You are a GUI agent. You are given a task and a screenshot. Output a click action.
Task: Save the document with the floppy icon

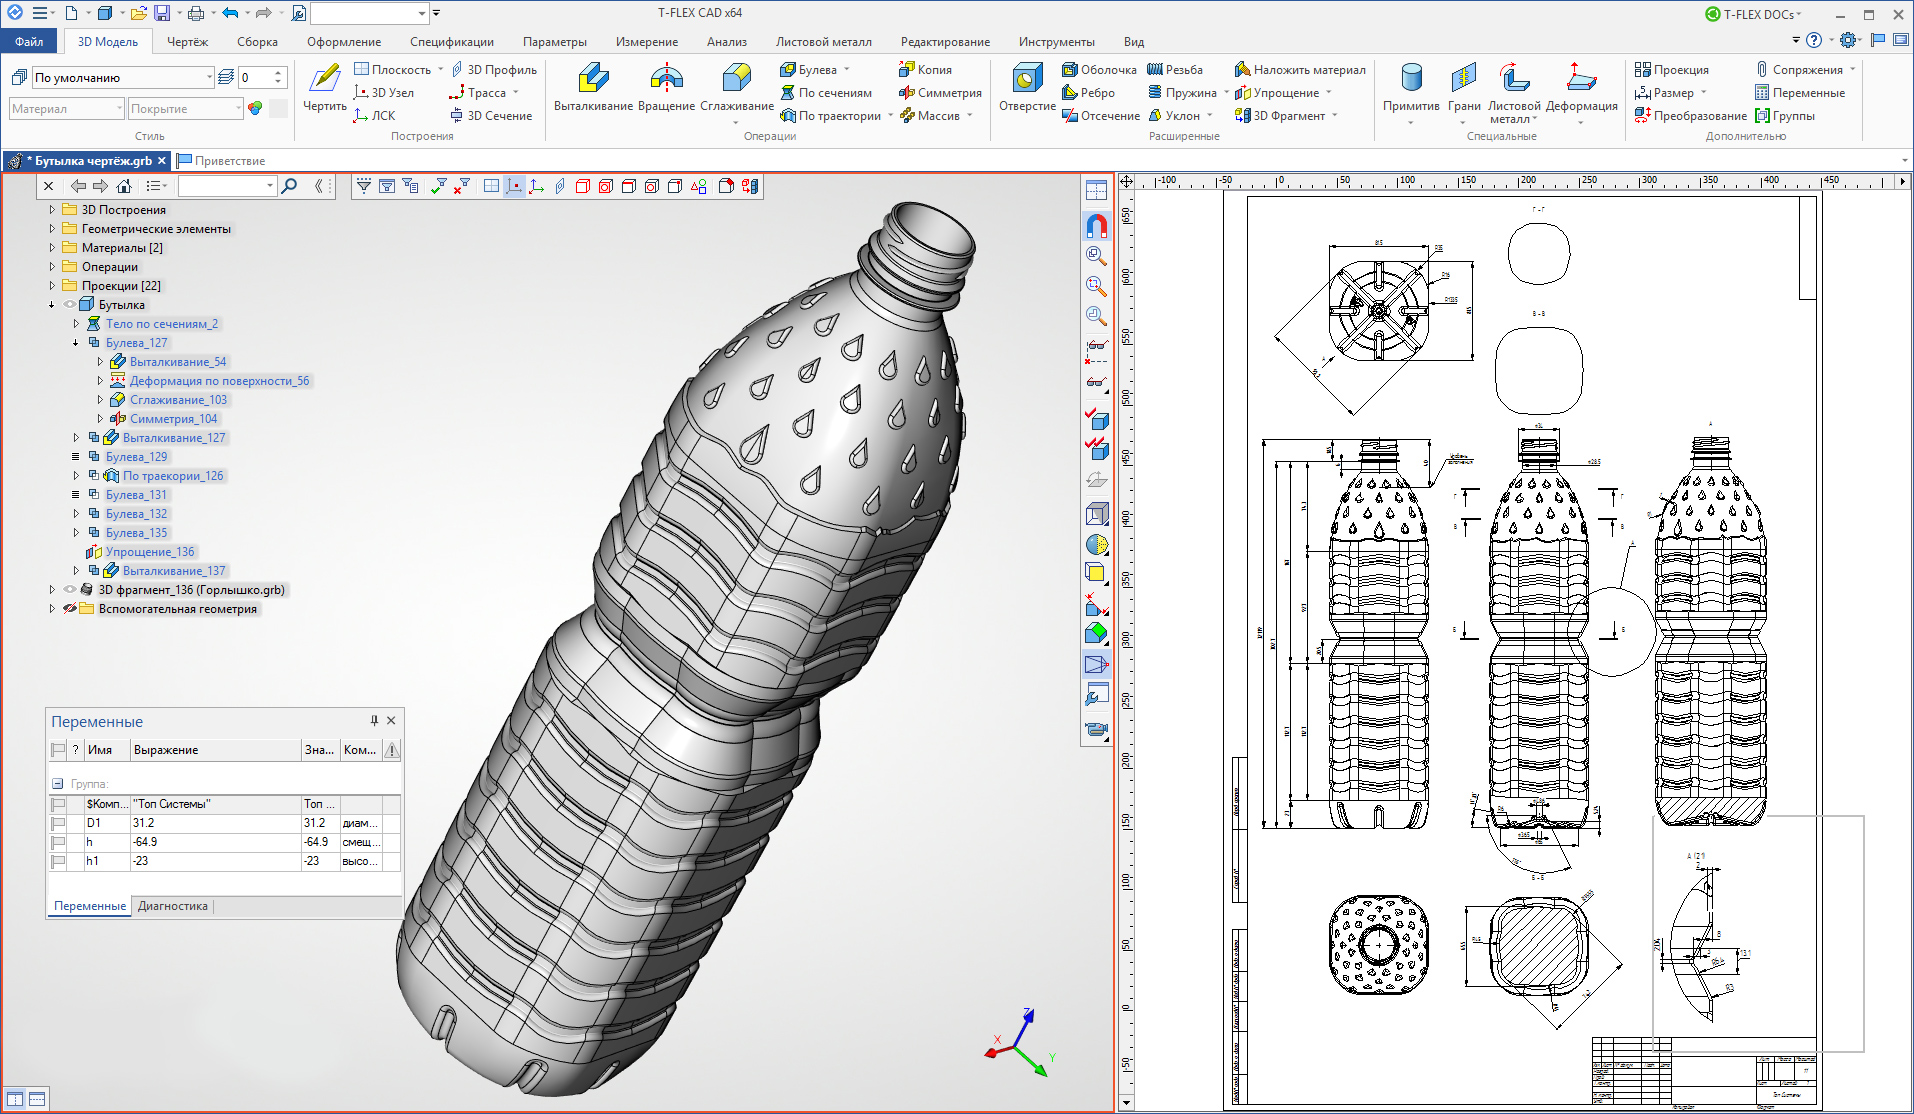[162, 13]
